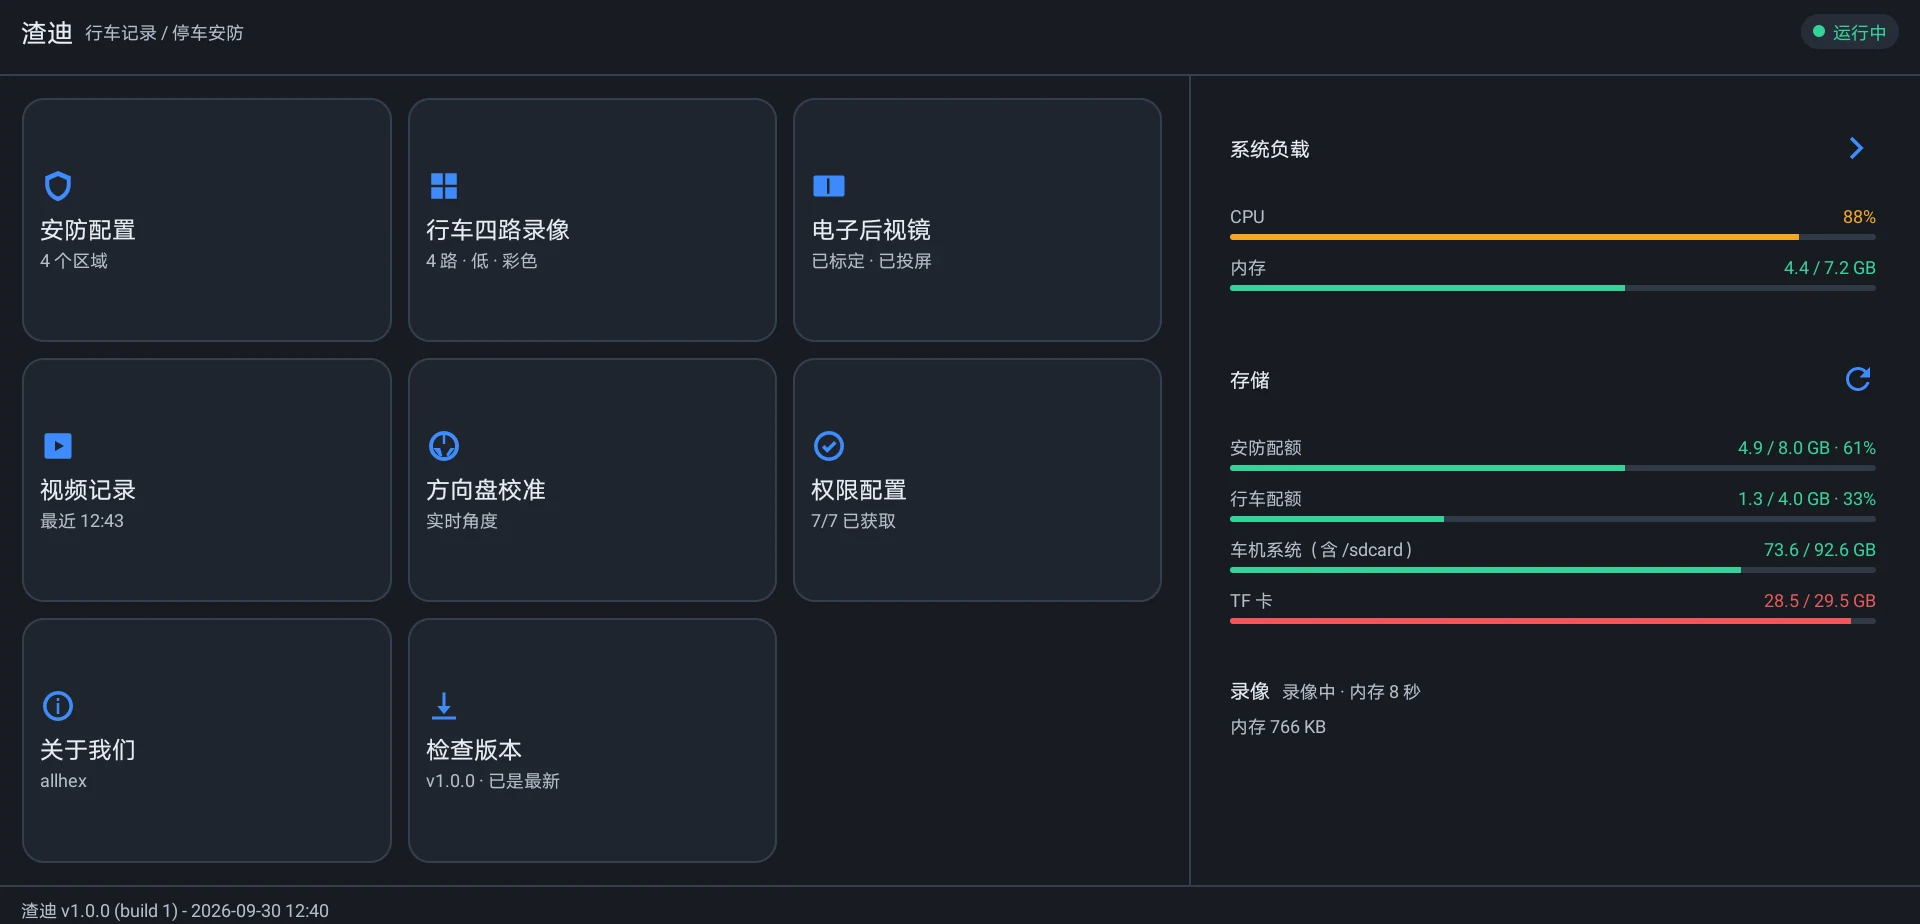Click the TF 卡 label
Image resolution: width=1920 pixels, height=924 pixels.
click(x=1251, y=601)
